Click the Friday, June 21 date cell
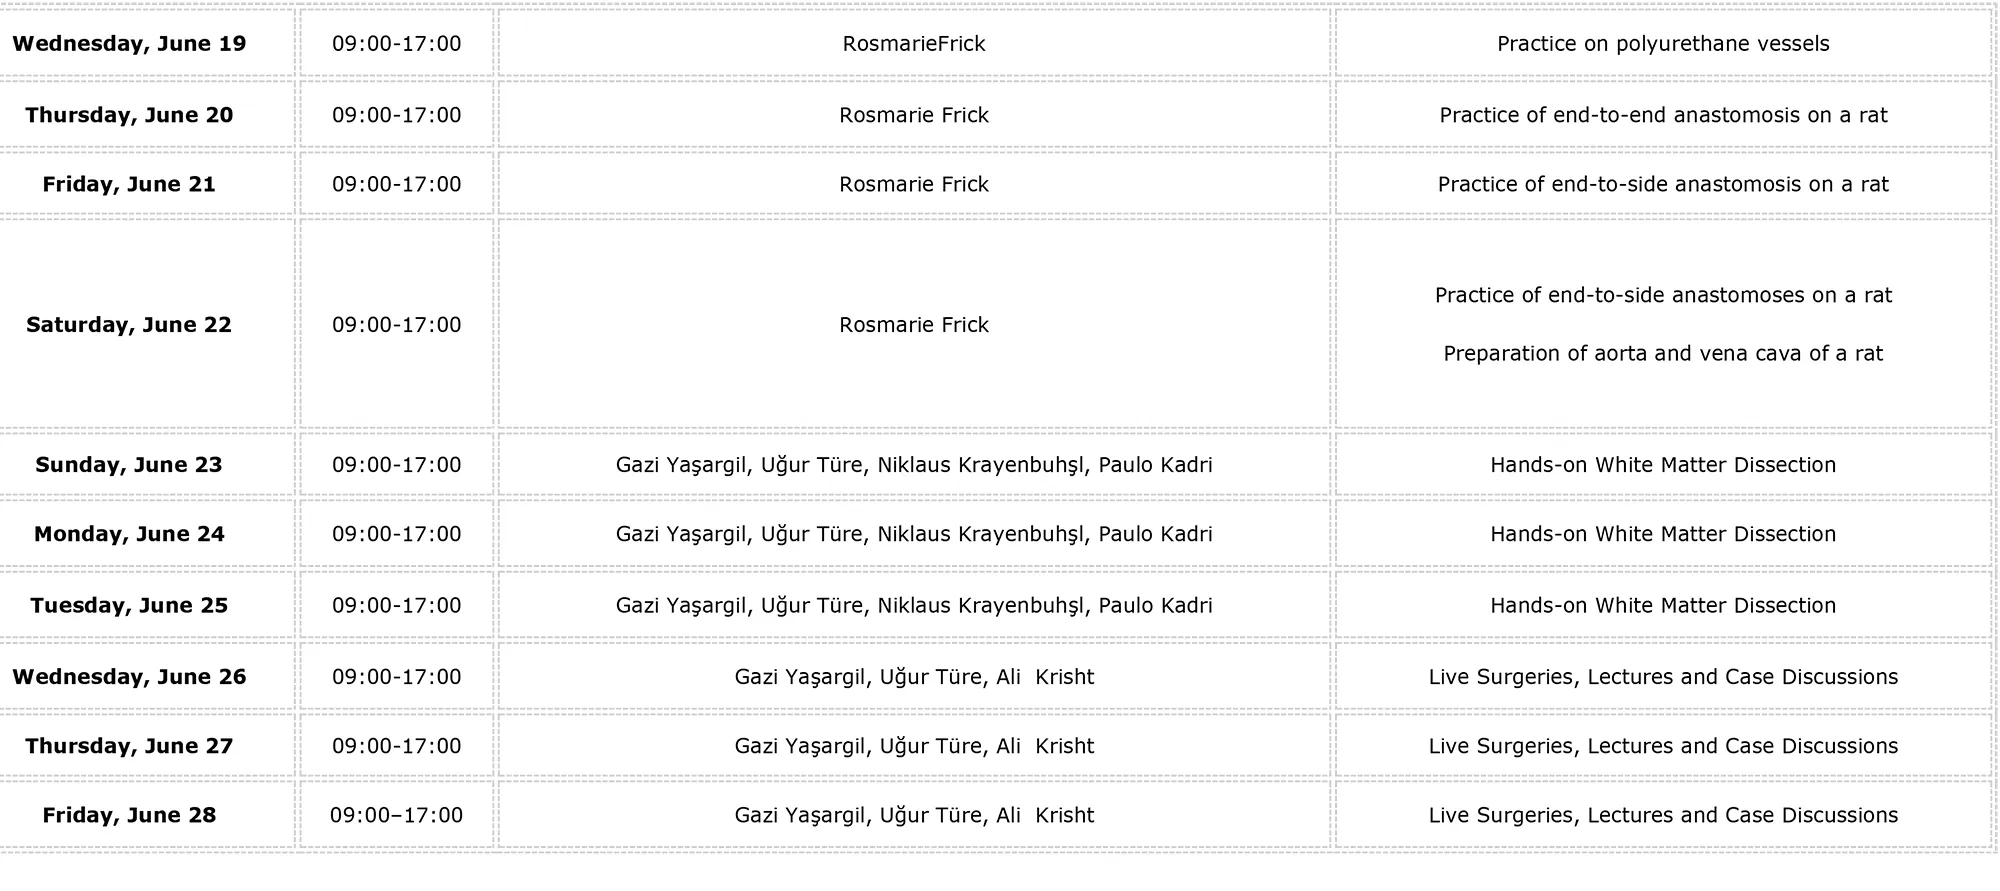The image size is (2000, 891). click(129, 184)
